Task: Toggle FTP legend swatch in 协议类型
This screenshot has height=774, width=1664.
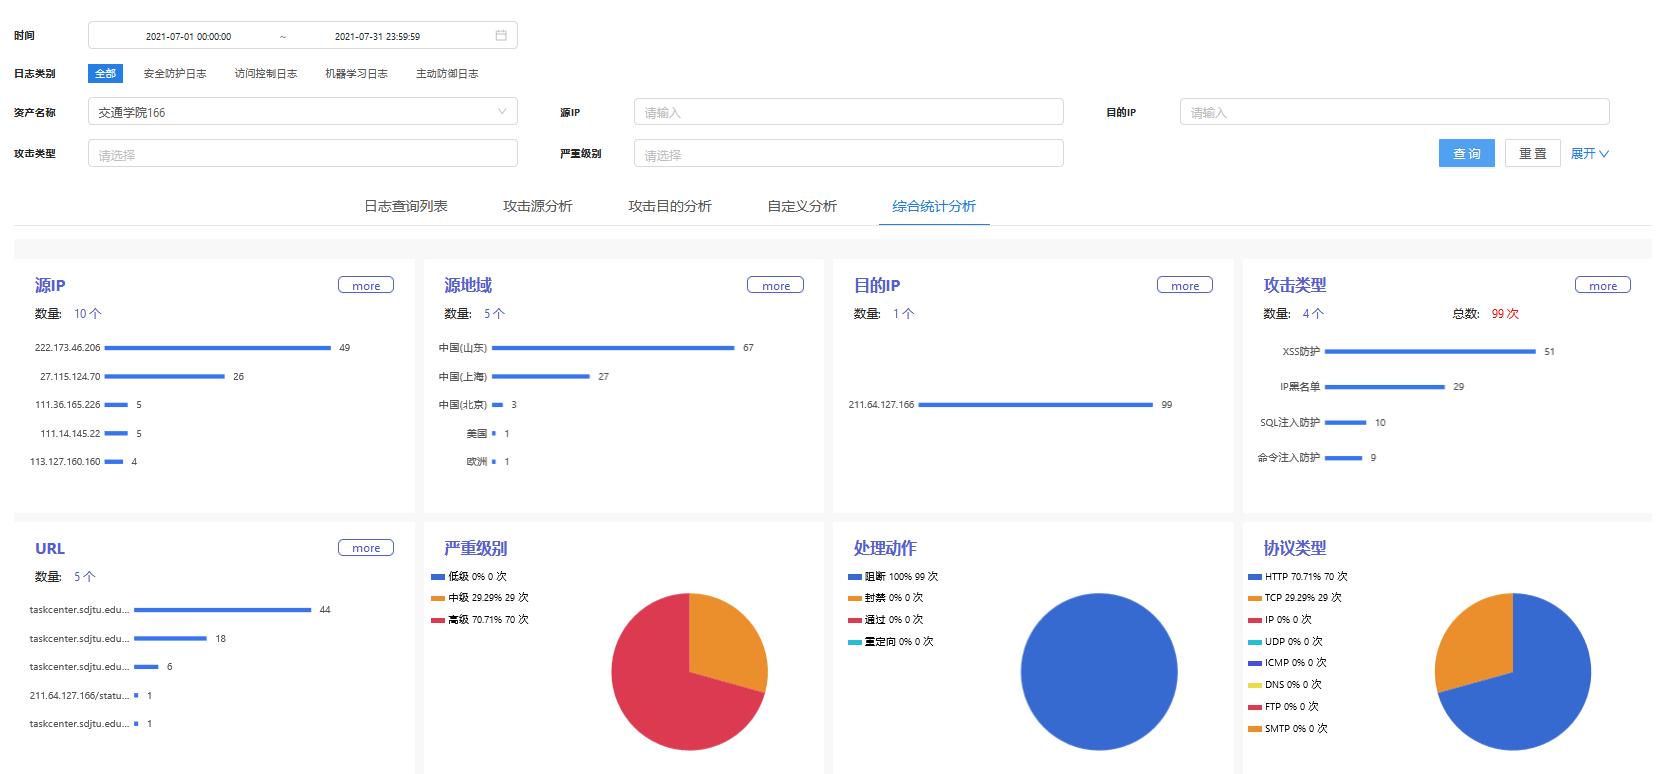Action: point(1255,707)
